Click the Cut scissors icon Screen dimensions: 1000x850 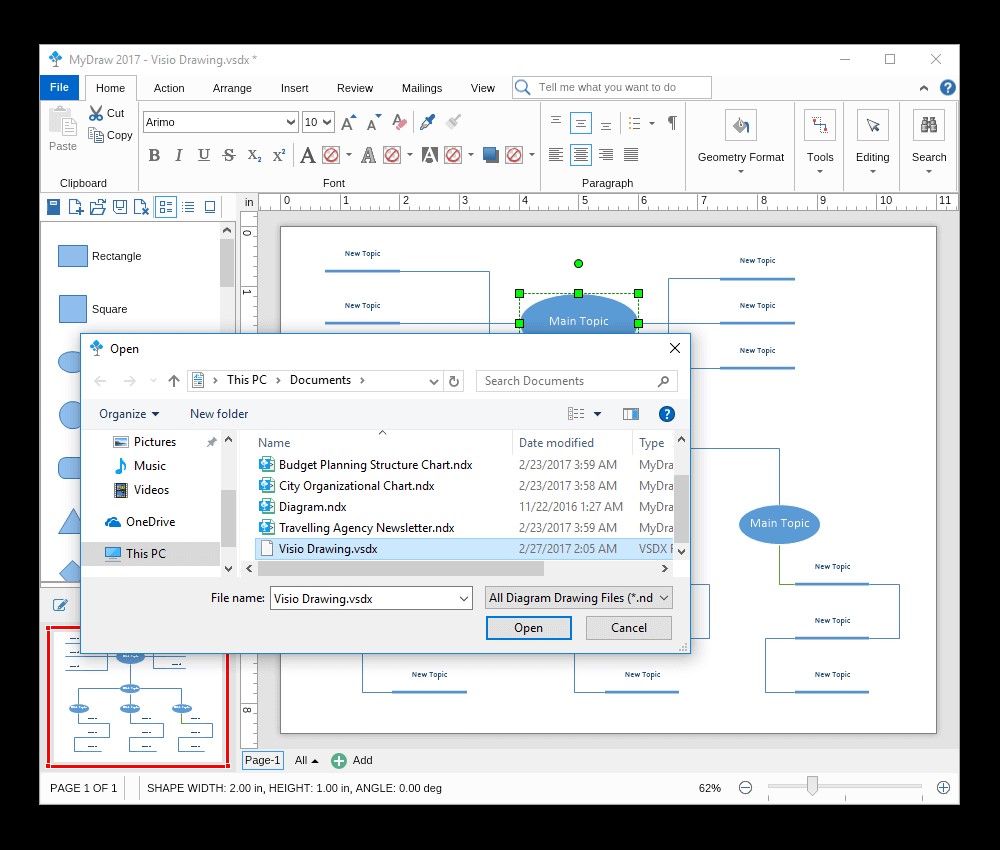click(x=96, y=113)
